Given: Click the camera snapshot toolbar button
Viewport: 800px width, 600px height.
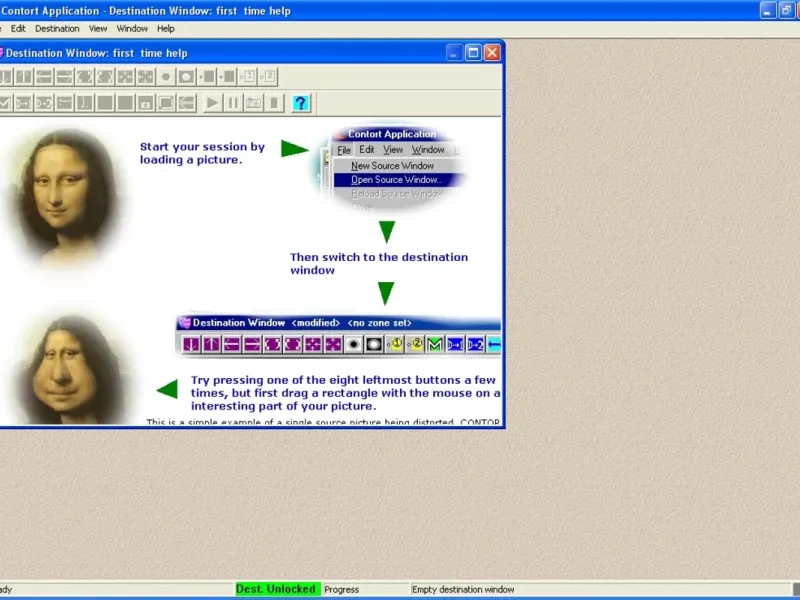Looking at the screenshot, I should coord(254,103).
